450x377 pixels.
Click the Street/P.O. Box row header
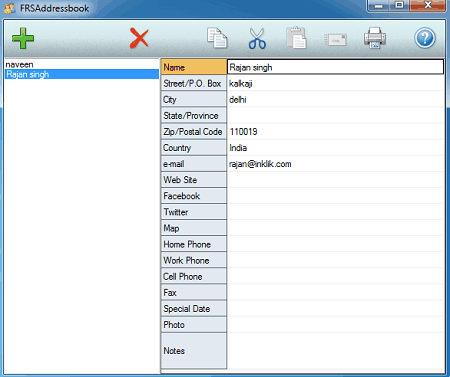pos(194,83)
